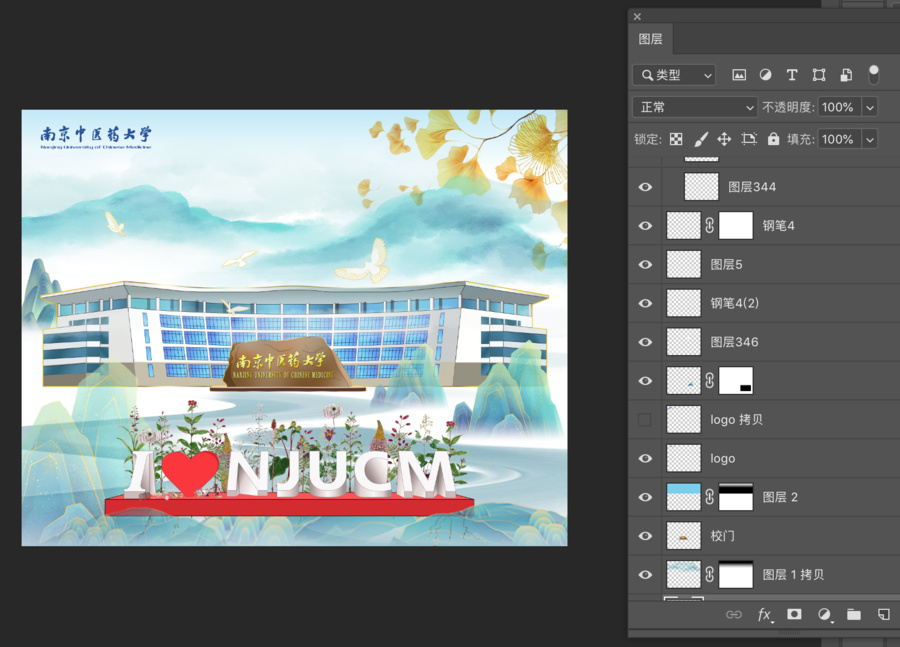Screen dimensions: 900x647
Task: Filter layers by type (T) icon
Action: click(792, 75)
